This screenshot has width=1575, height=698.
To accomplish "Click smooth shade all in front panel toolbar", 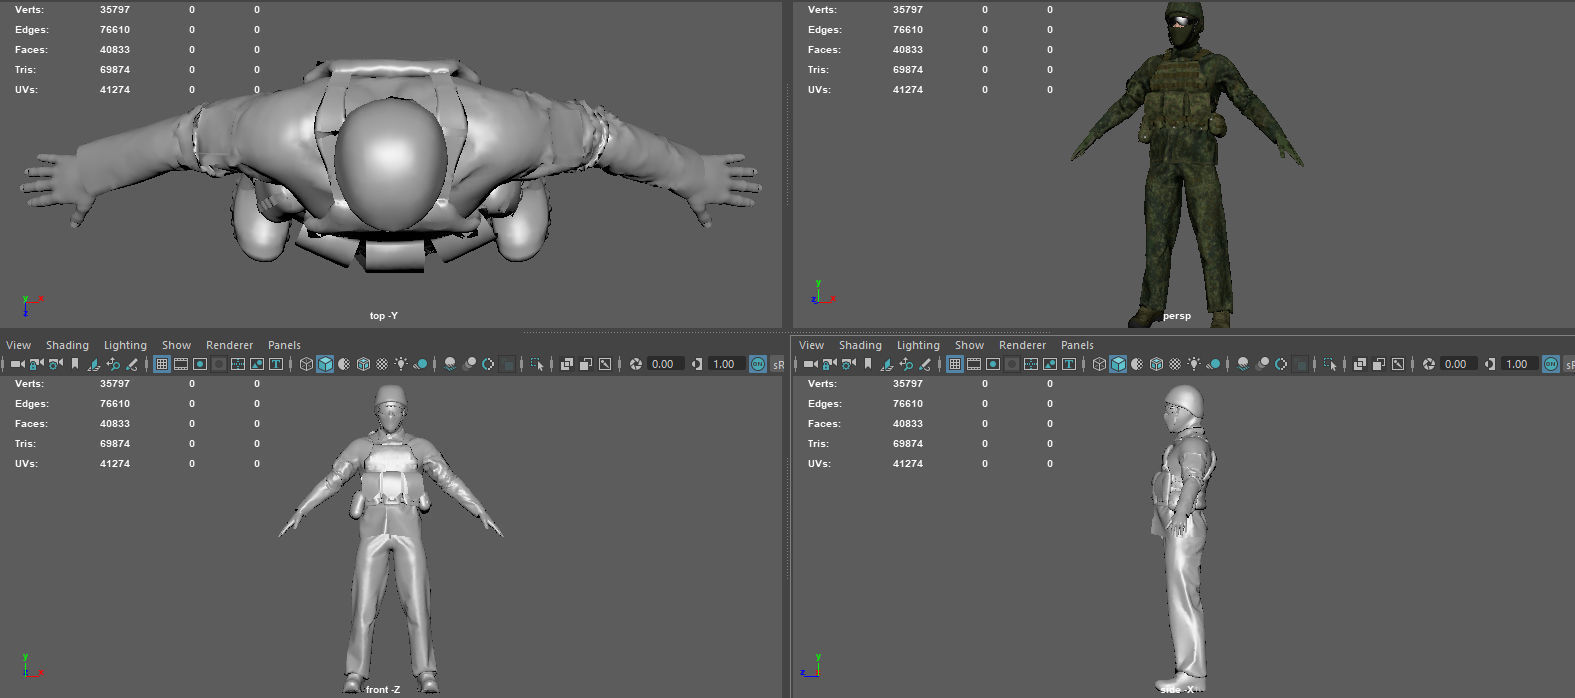I will click(325, 364).
